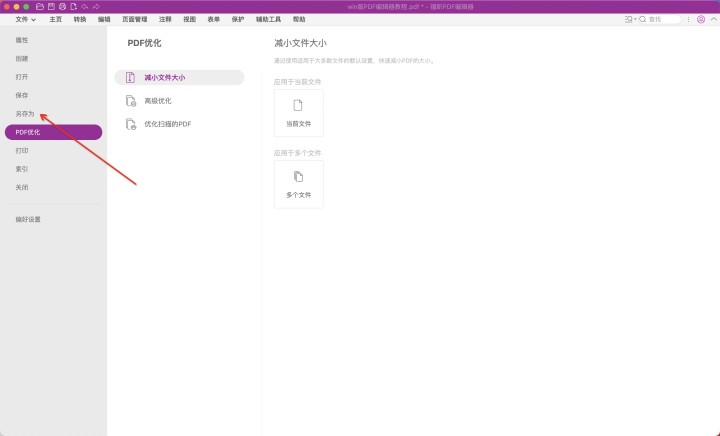Viewport: 720px width, 436px height.
Task: Click 另存为 in the left sidebar
Action: coord(25,113)
